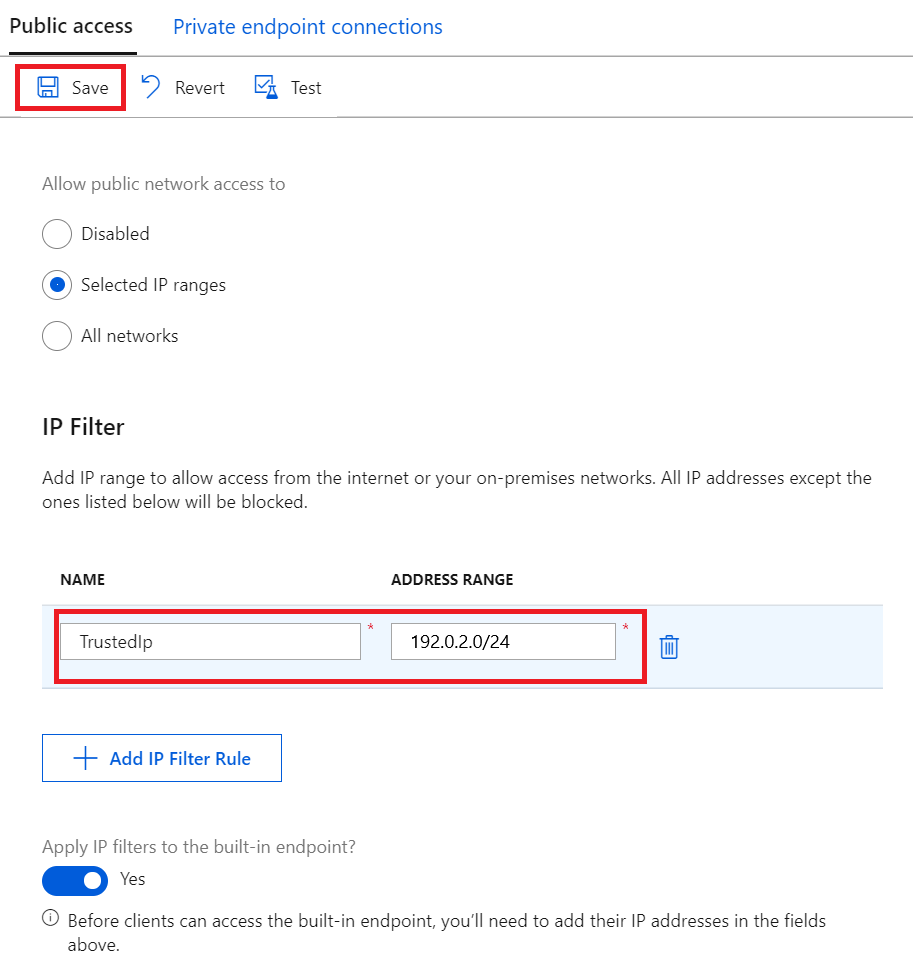Click the Add IP Filter Rule button
This screenshot has height=976, width=913.
pyautogui.click(x=161, y=758)
